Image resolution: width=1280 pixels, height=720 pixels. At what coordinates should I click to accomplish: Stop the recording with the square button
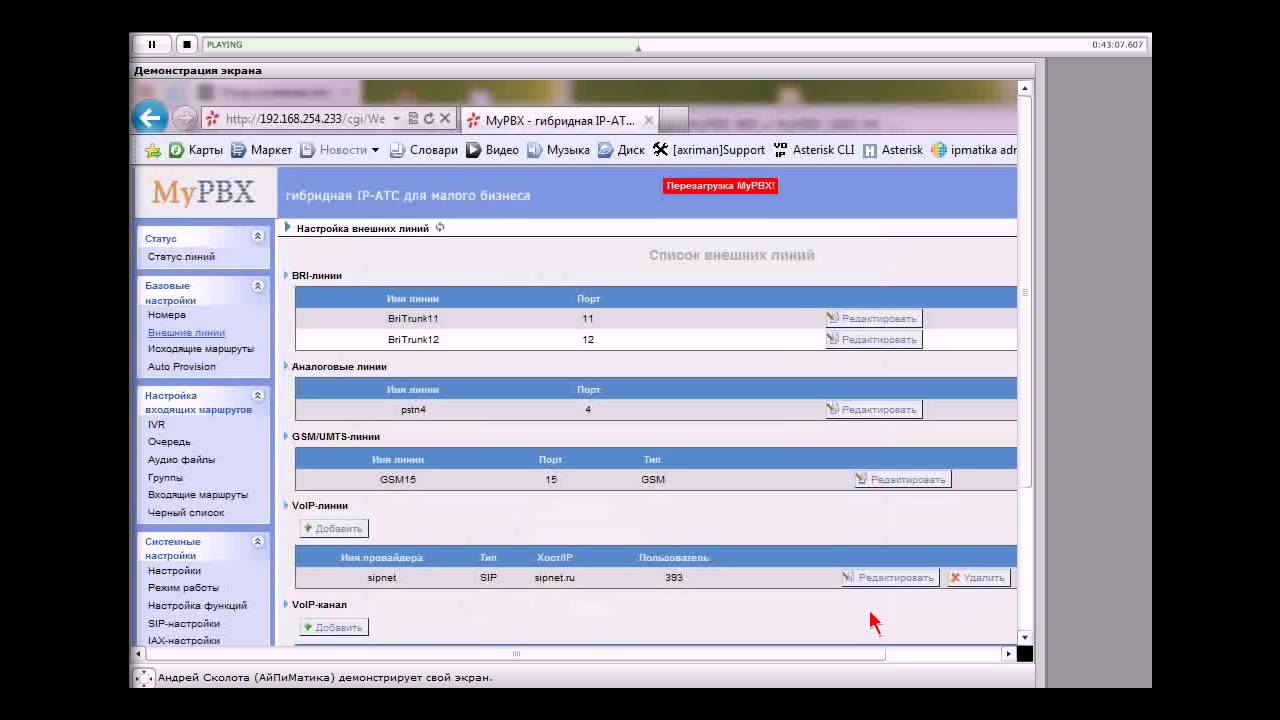(x=186, y=44)
